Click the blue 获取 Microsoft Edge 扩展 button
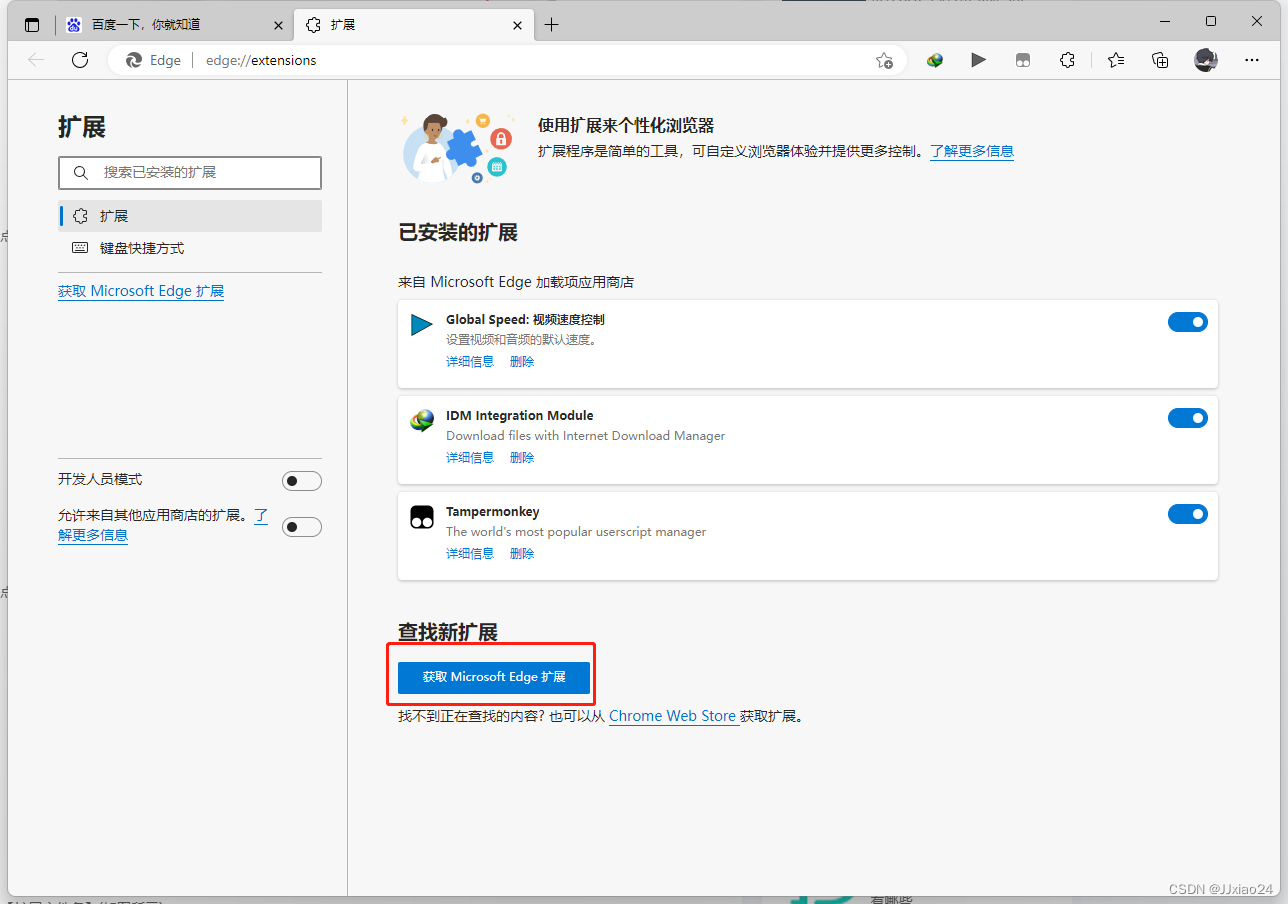The width and height of the screenshot is (1288, 904). (494, 677)
